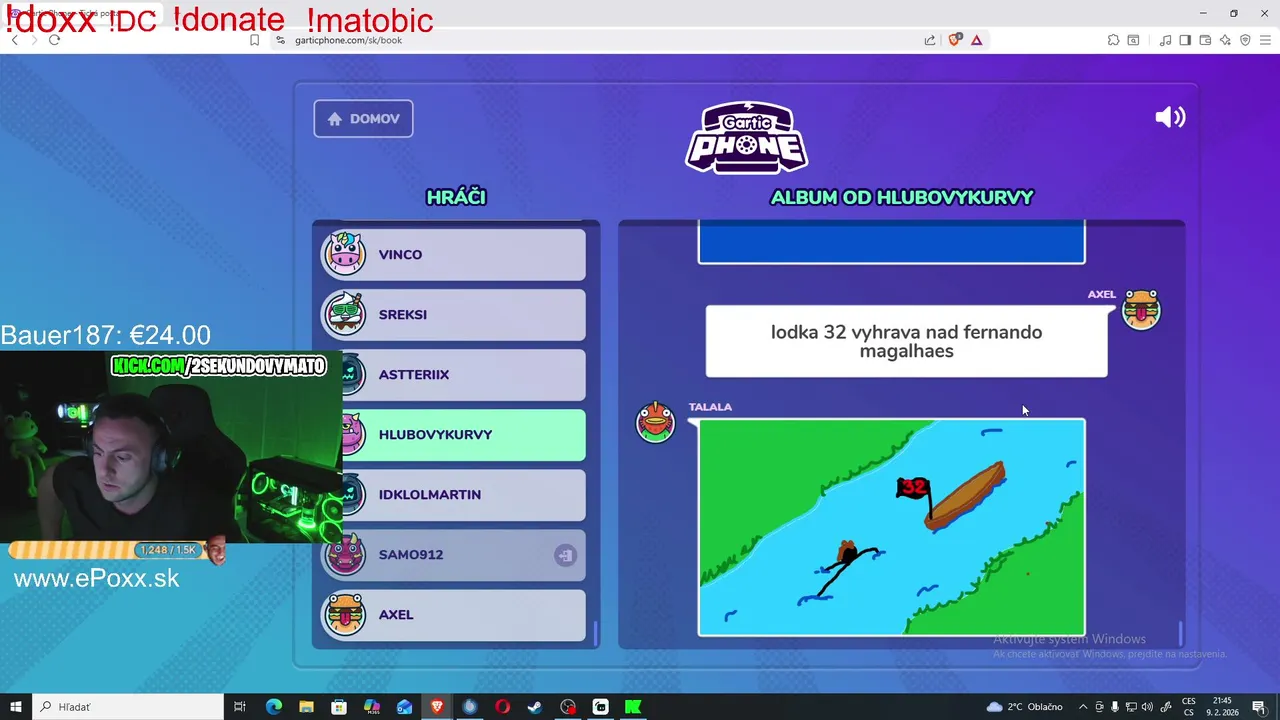Click TALALA's fish avatar in the album
1280x720 pixels.
click(x=656, y=422)
